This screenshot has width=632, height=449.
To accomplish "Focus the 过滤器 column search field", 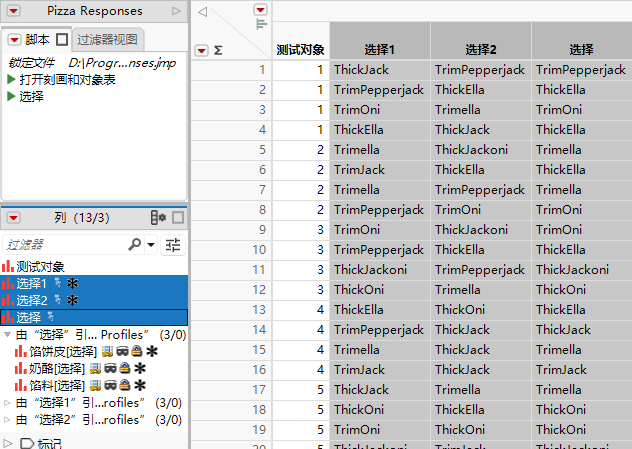I will [x=64, y=245].
